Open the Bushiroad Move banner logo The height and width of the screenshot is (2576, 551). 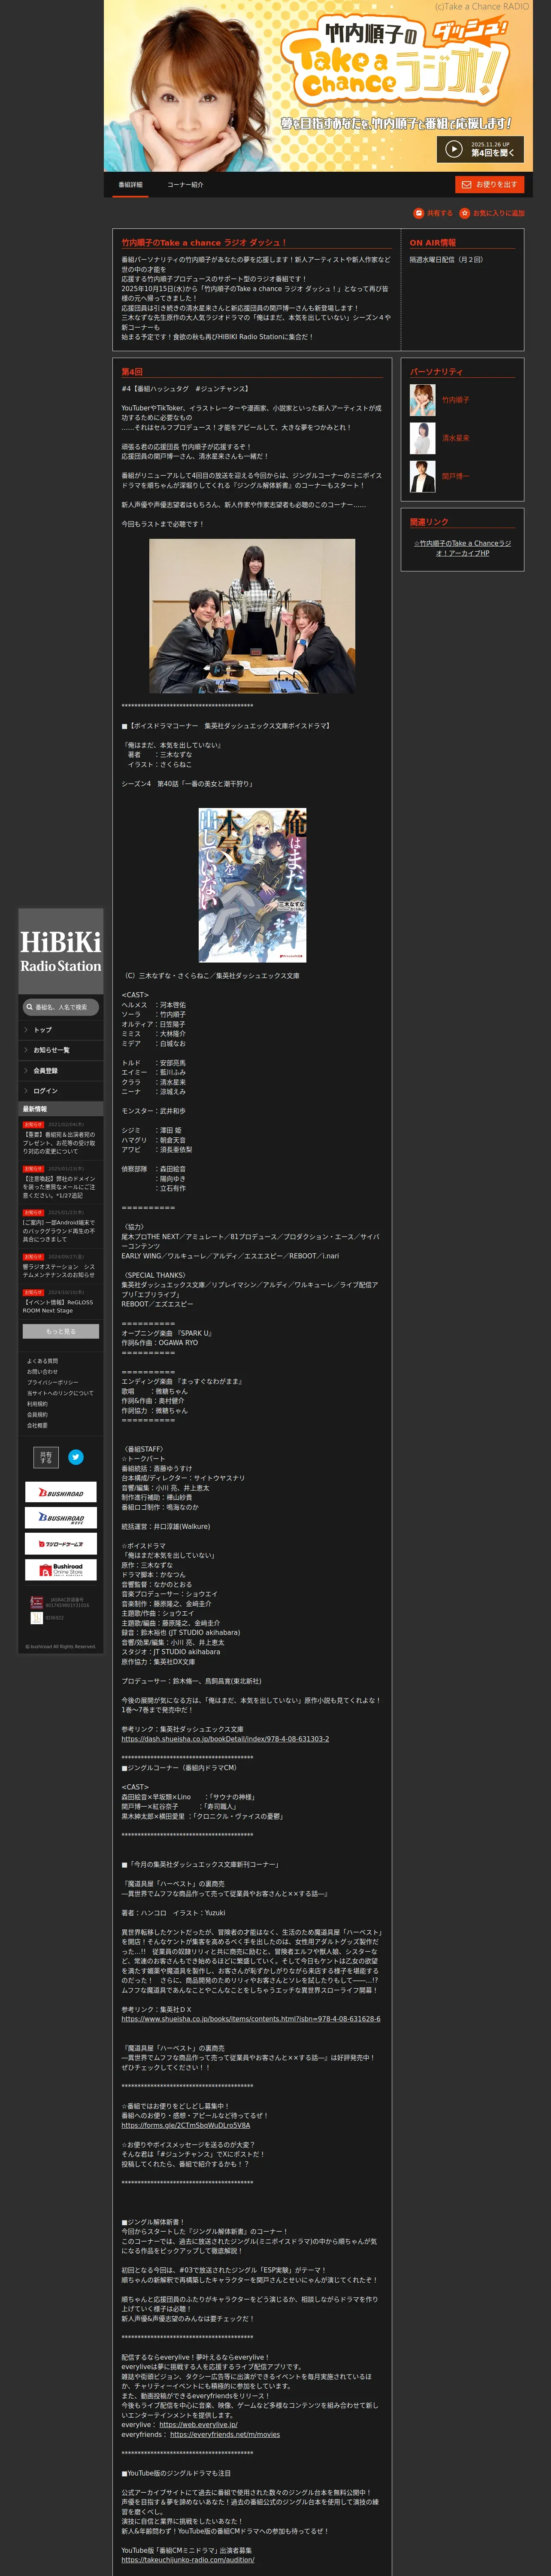coord(61,1518)
